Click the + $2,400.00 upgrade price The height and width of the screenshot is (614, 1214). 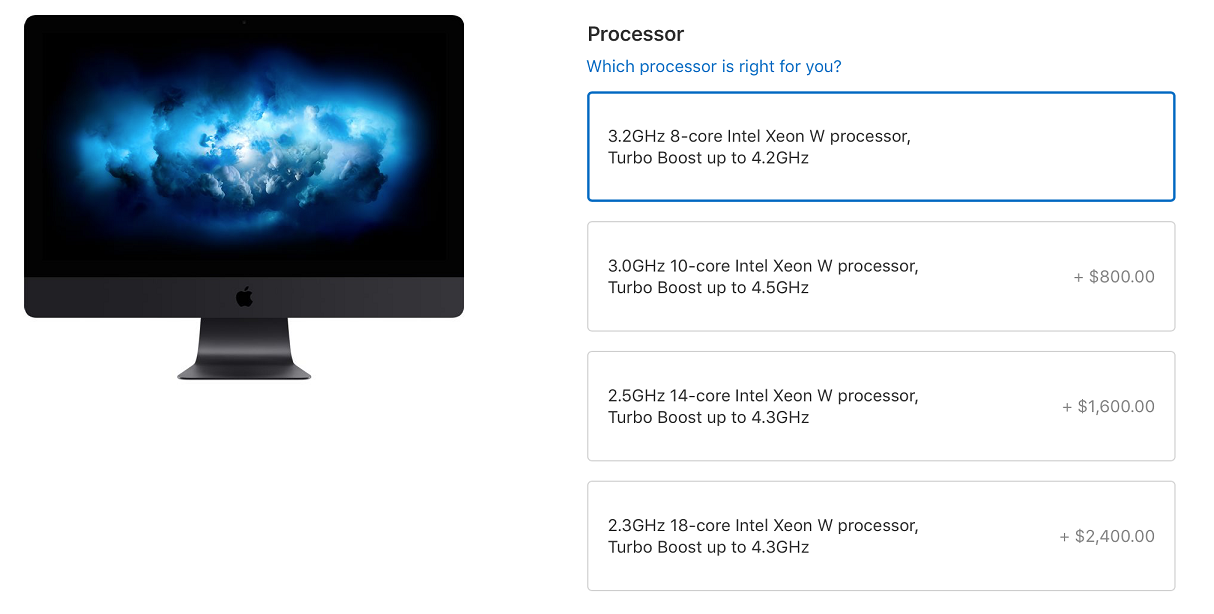pyautogui.click(x=1107, y=537)
